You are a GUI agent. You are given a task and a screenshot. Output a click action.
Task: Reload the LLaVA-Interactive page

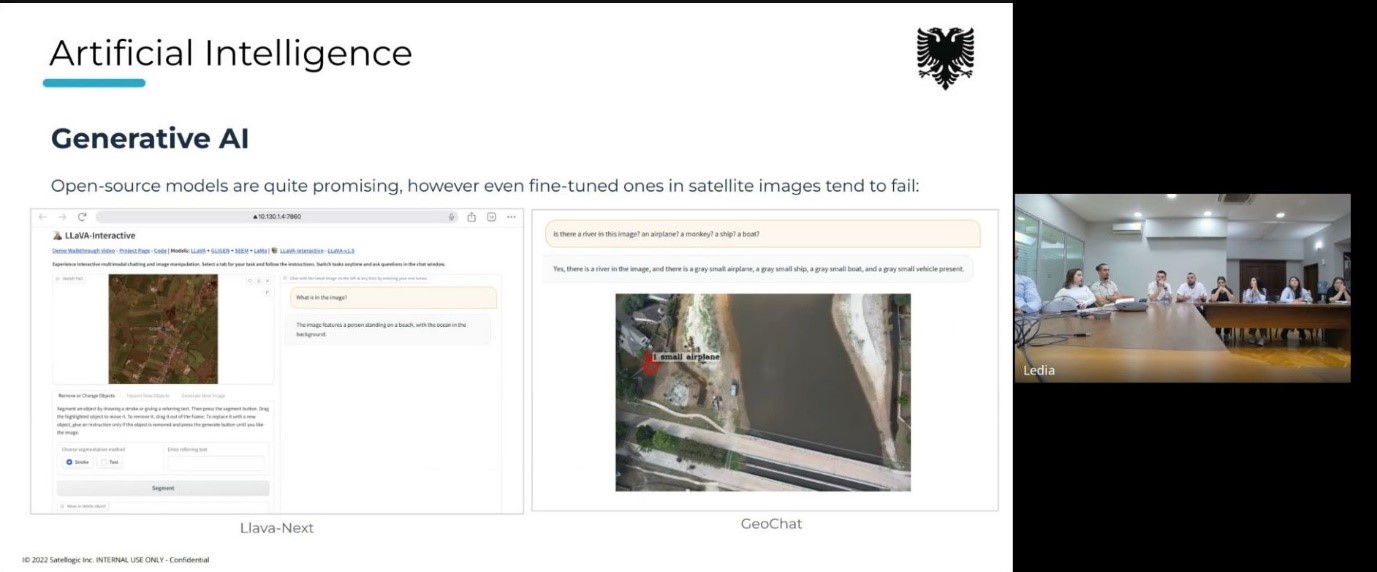[82, 217]
